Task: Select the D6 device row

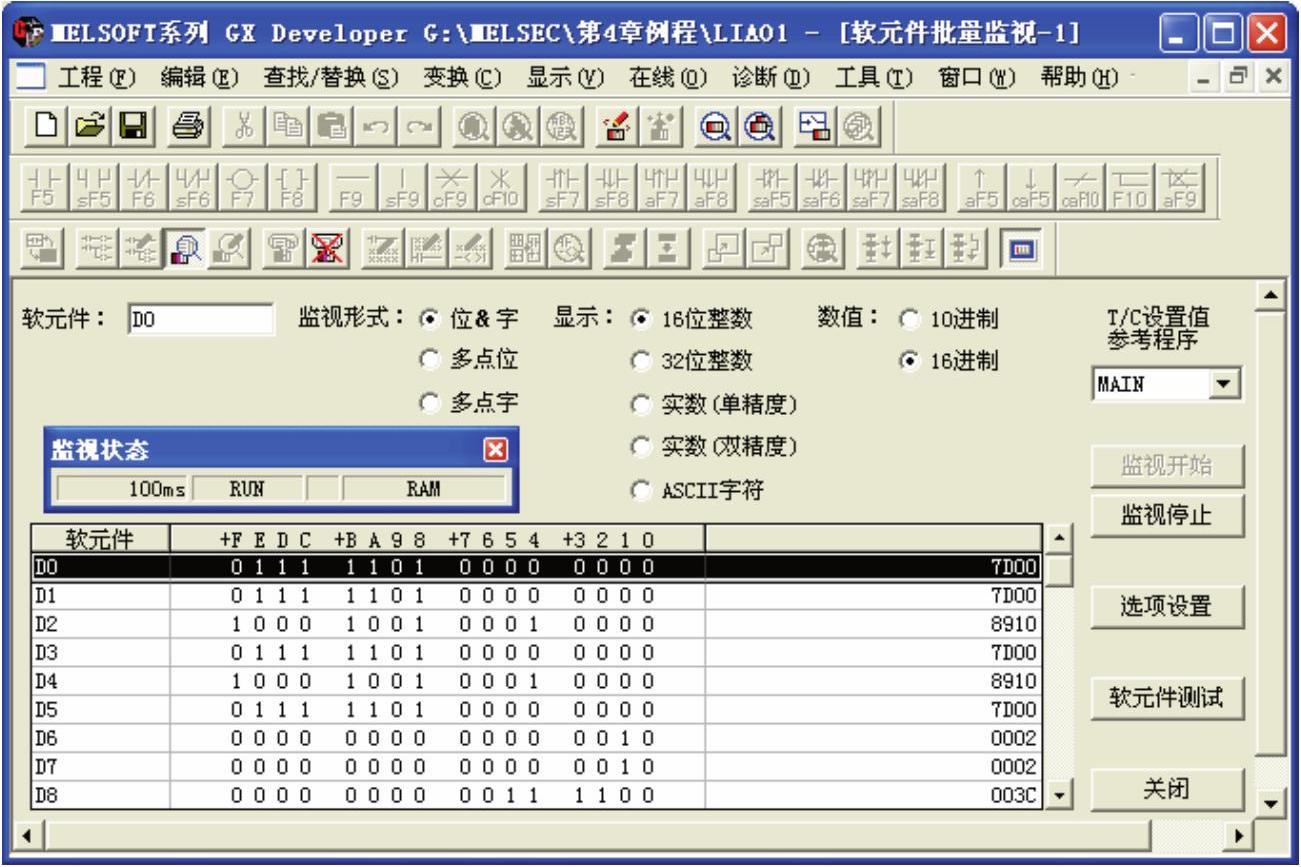Action: [535, 737]
